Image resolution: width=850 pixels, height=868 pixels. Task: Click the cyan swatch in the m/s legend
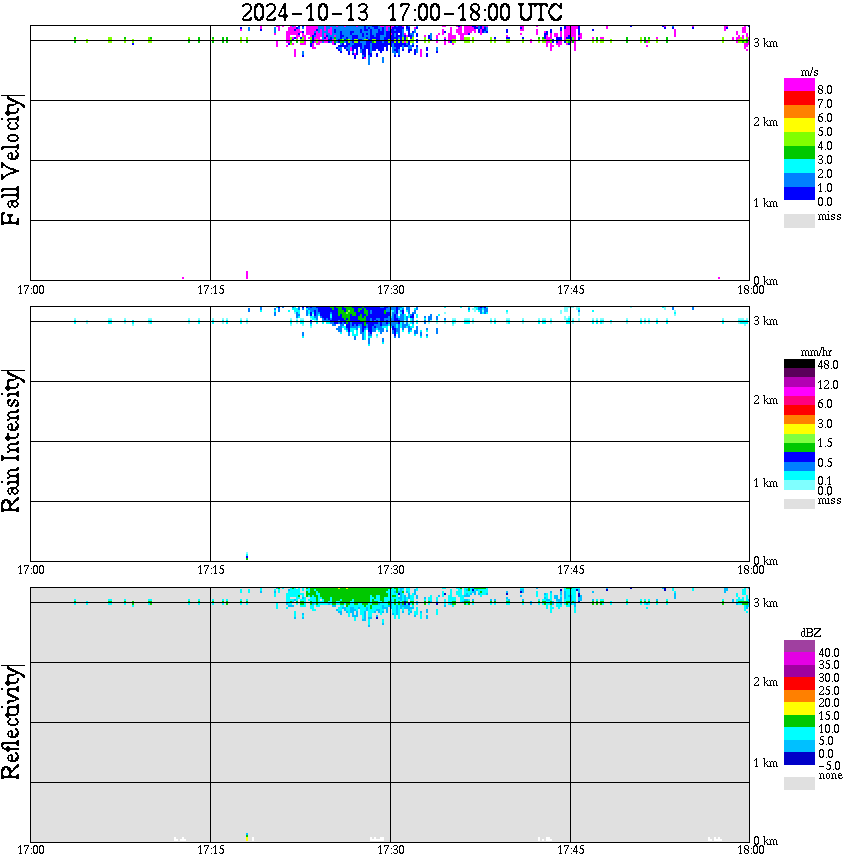click(x=799, y=166)
